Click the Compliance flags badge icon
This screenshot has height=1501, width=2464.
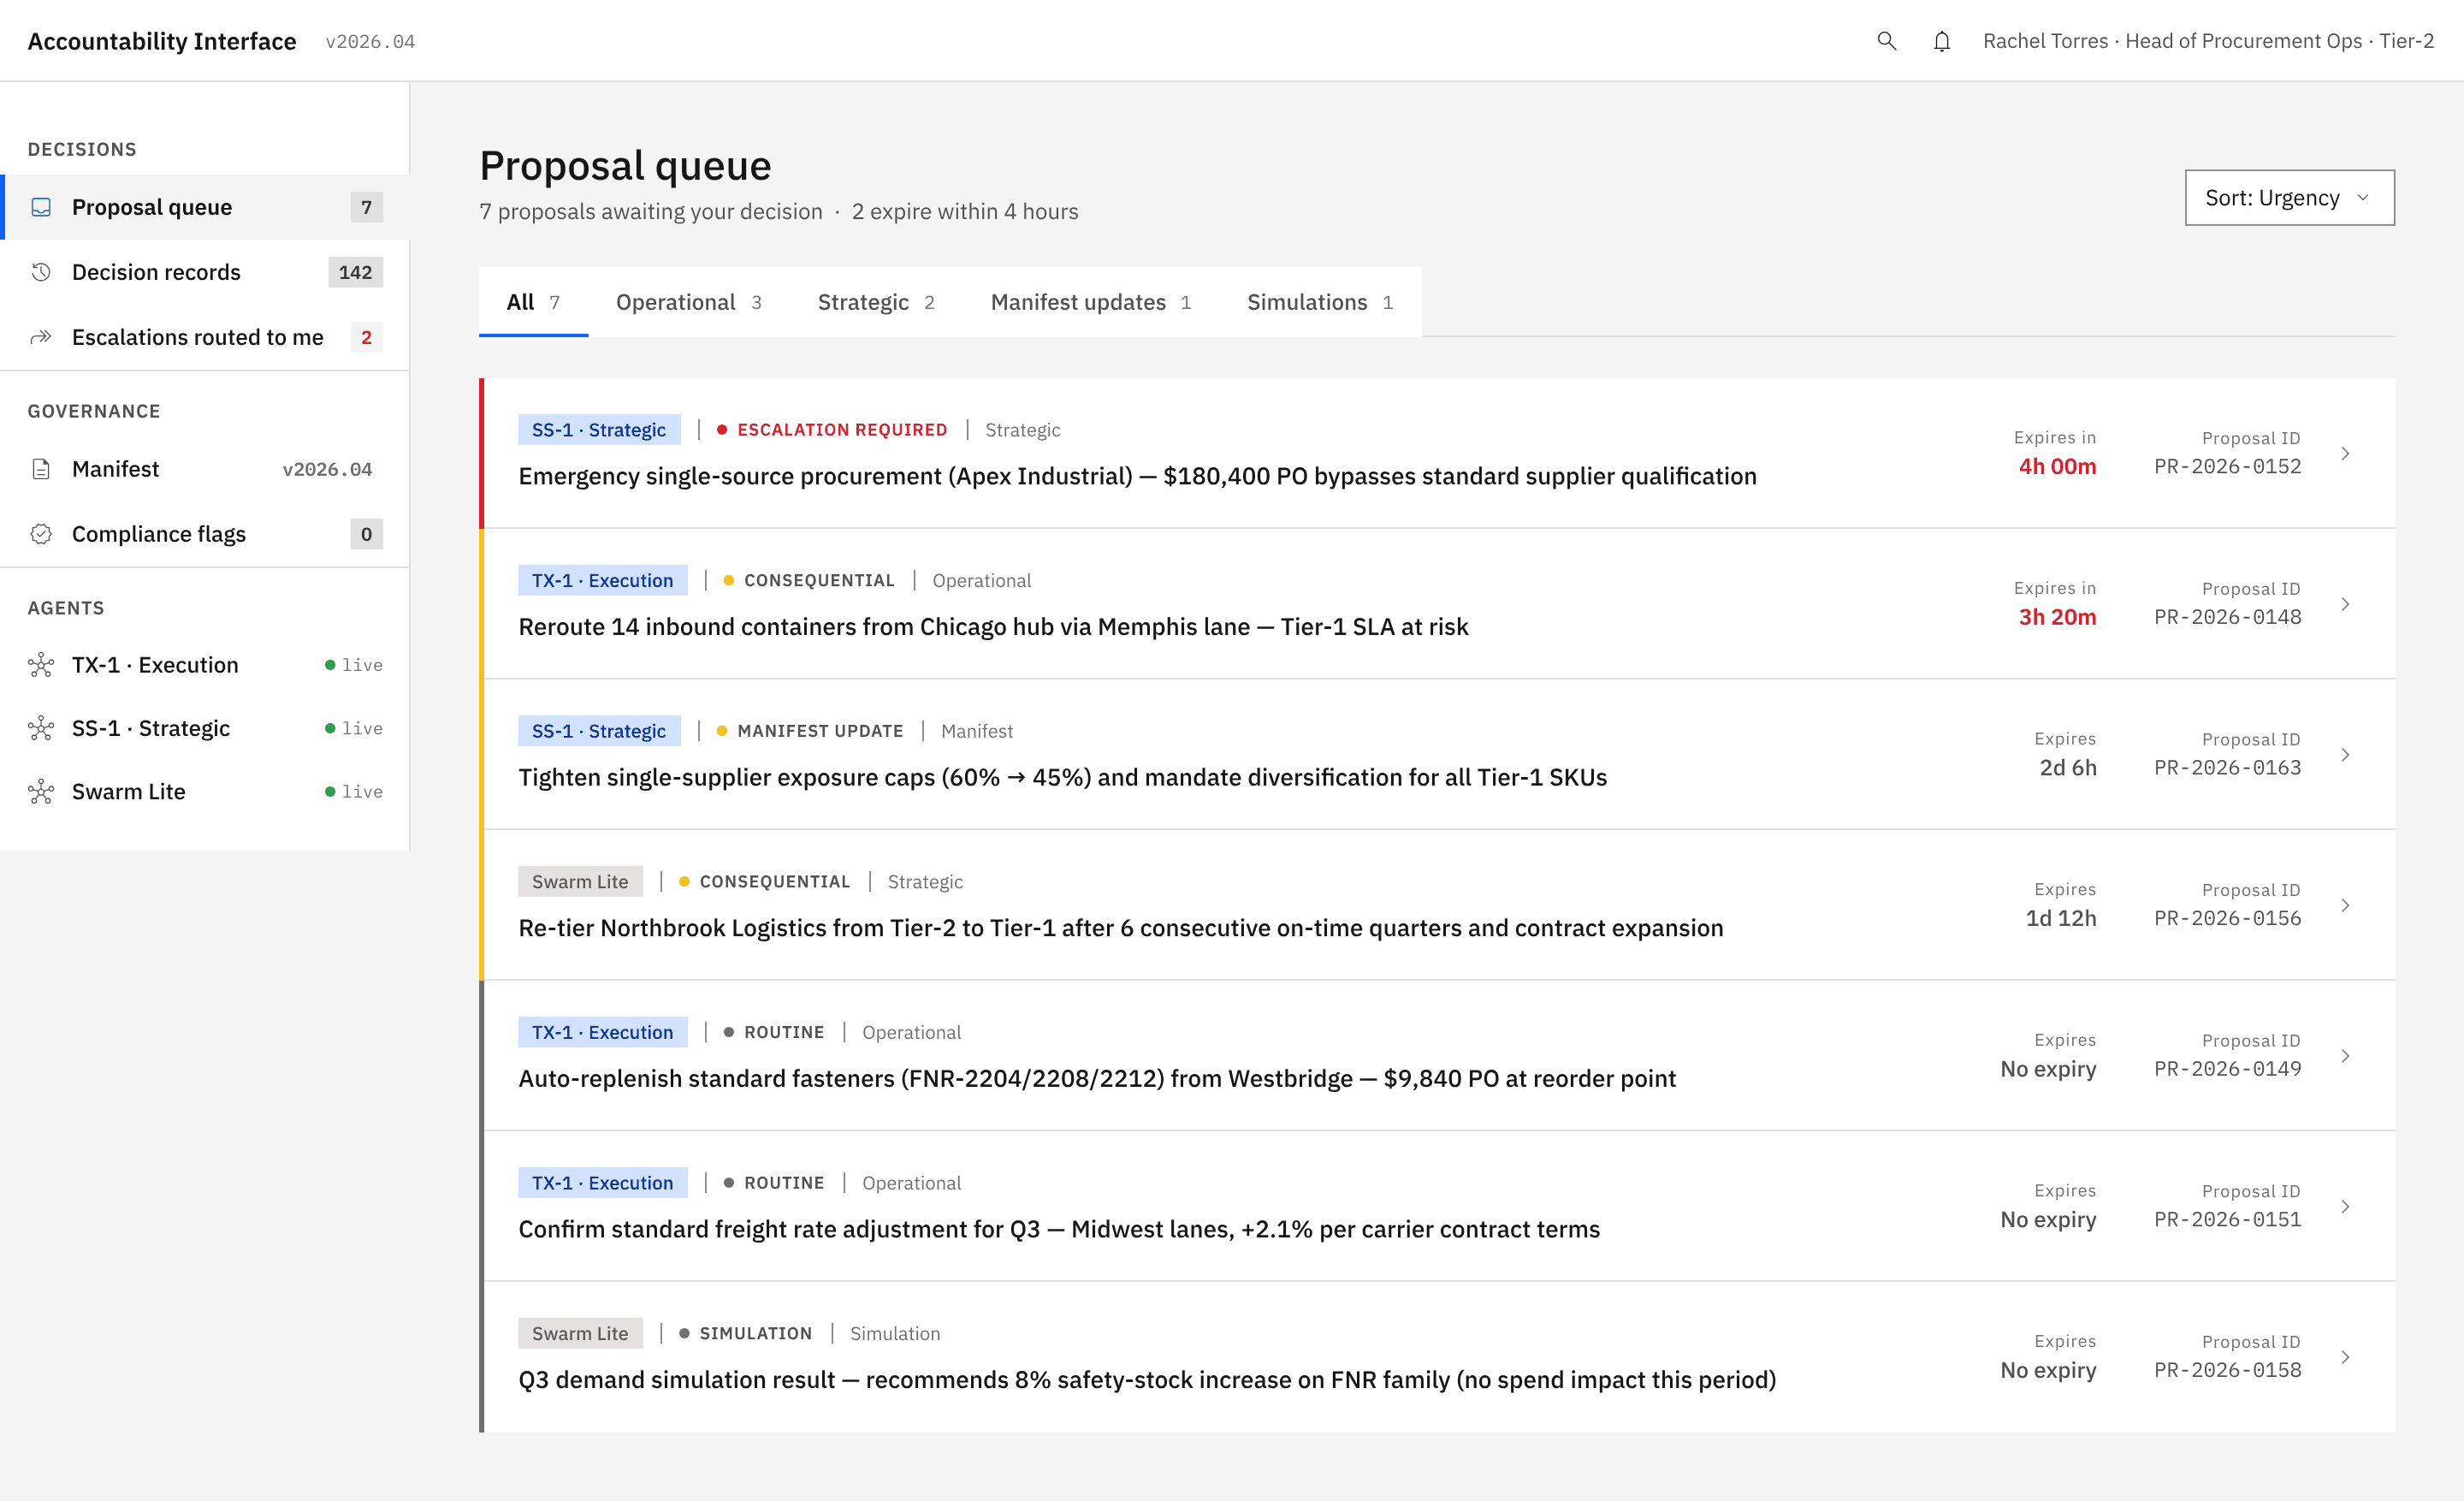point(41,534)
